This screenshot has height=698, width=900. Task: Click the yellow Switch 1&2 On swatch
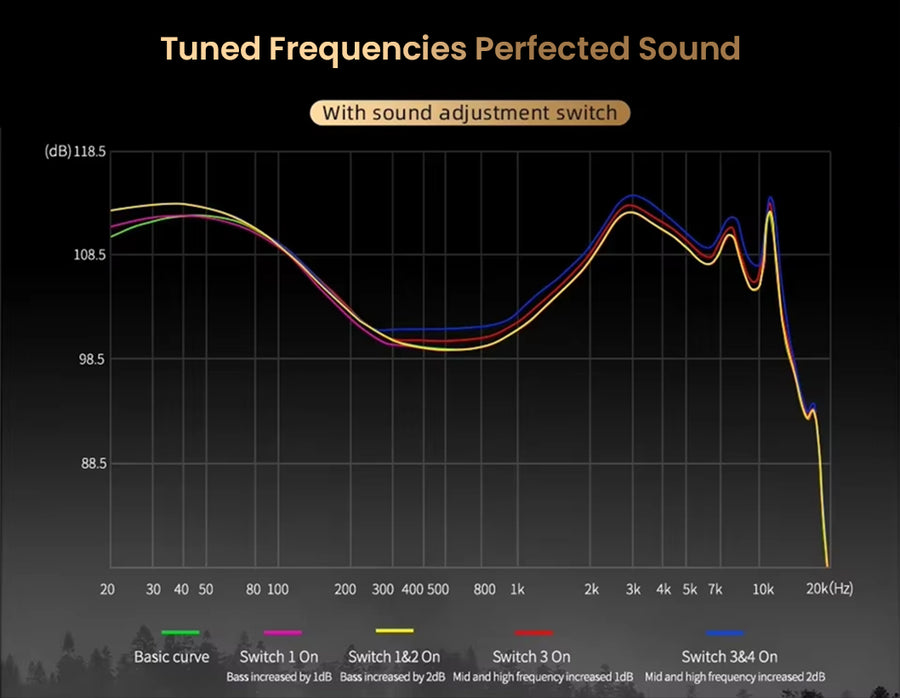[394, 631]
